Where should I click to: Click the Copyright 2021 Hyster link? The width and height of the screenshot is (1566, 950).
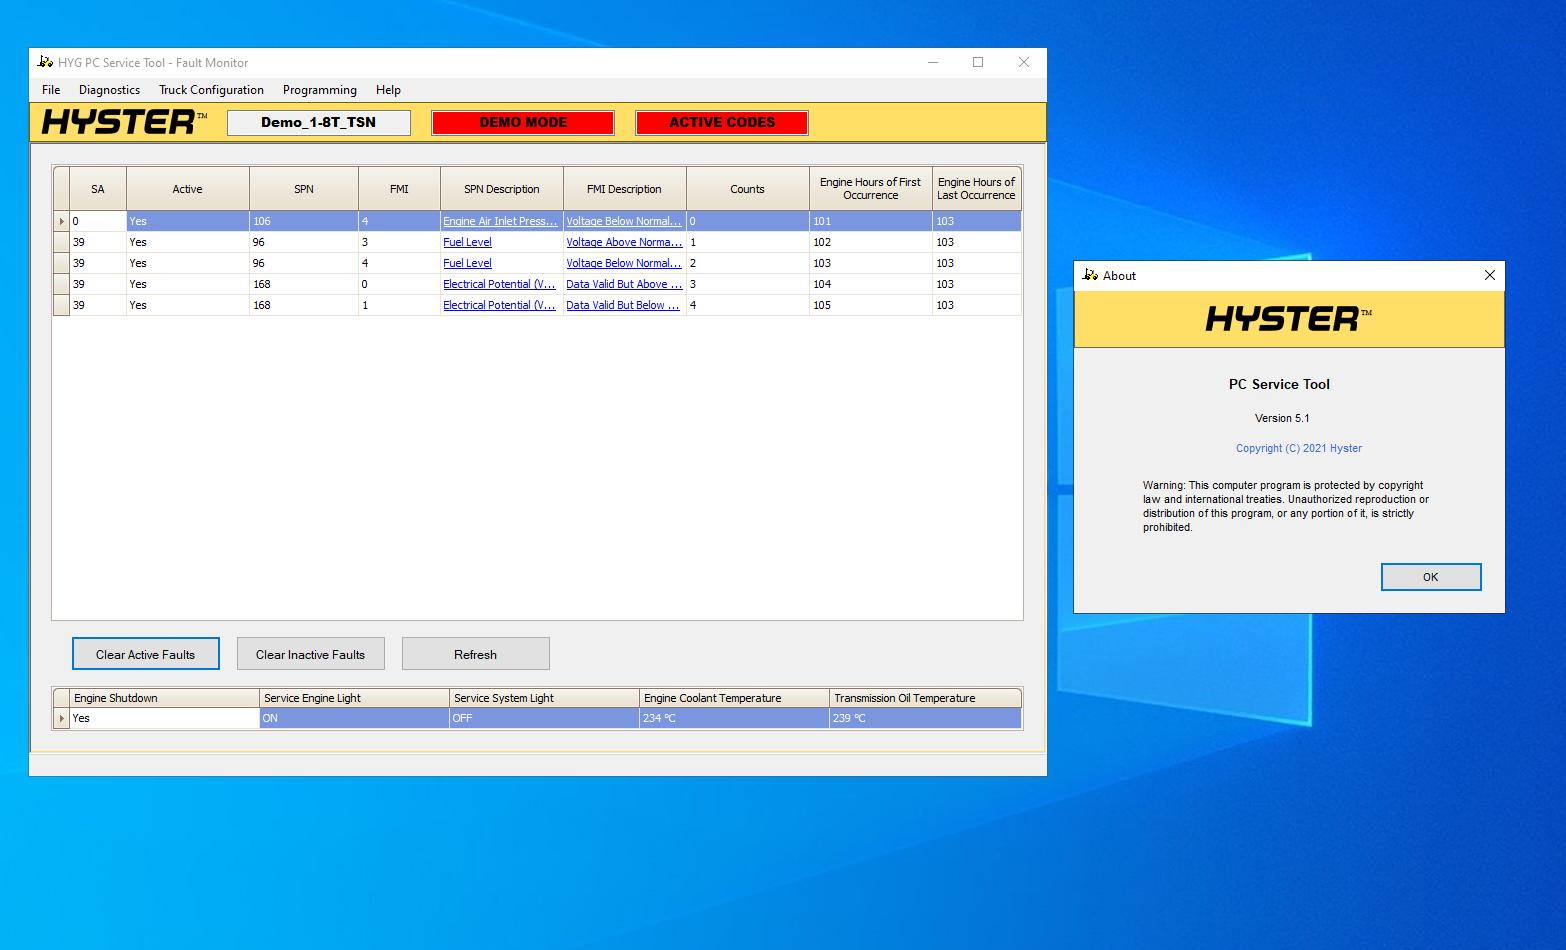pos(1298,448)
